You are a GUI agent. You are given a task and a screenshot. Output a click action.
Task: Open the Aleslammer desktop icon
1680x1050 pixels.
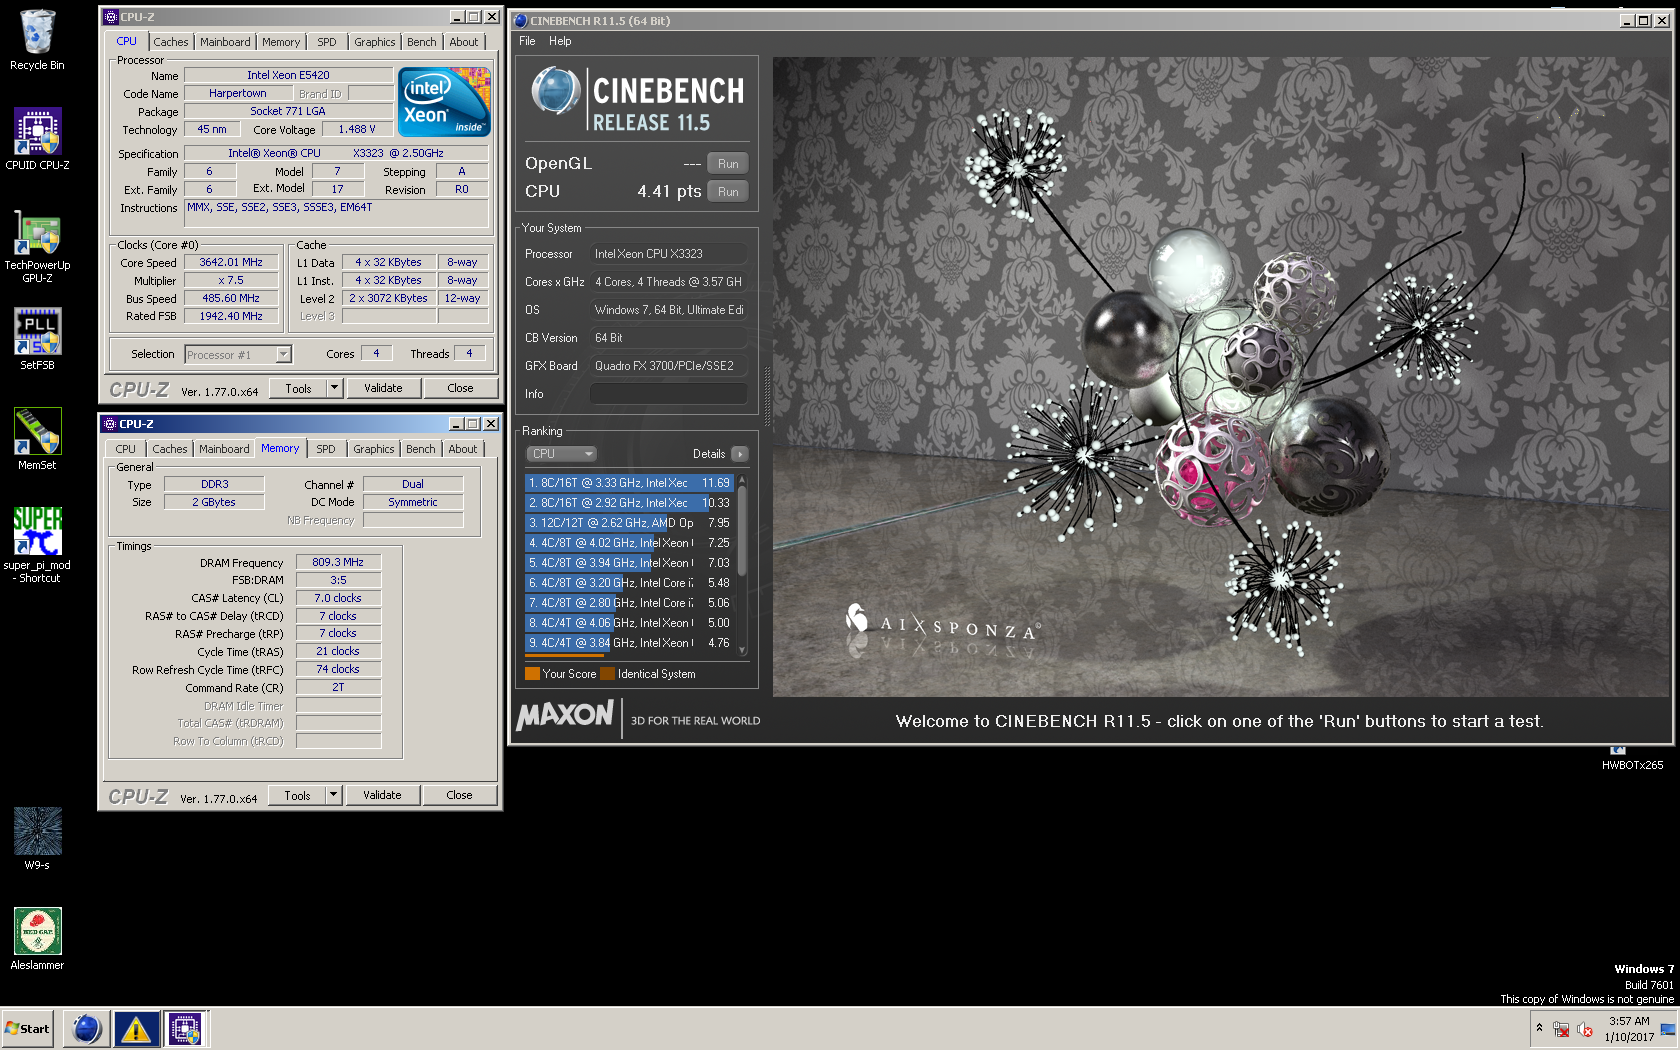37,939
